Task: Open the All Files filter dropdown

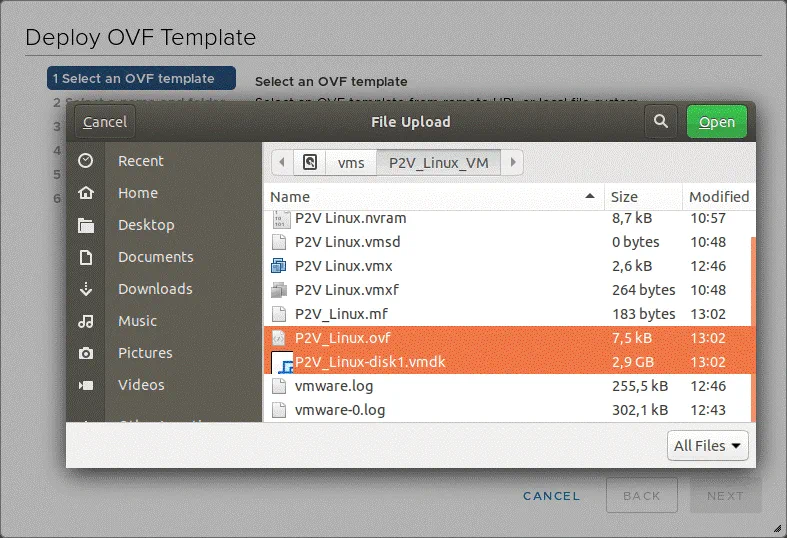Action: [x=708, y=446]
